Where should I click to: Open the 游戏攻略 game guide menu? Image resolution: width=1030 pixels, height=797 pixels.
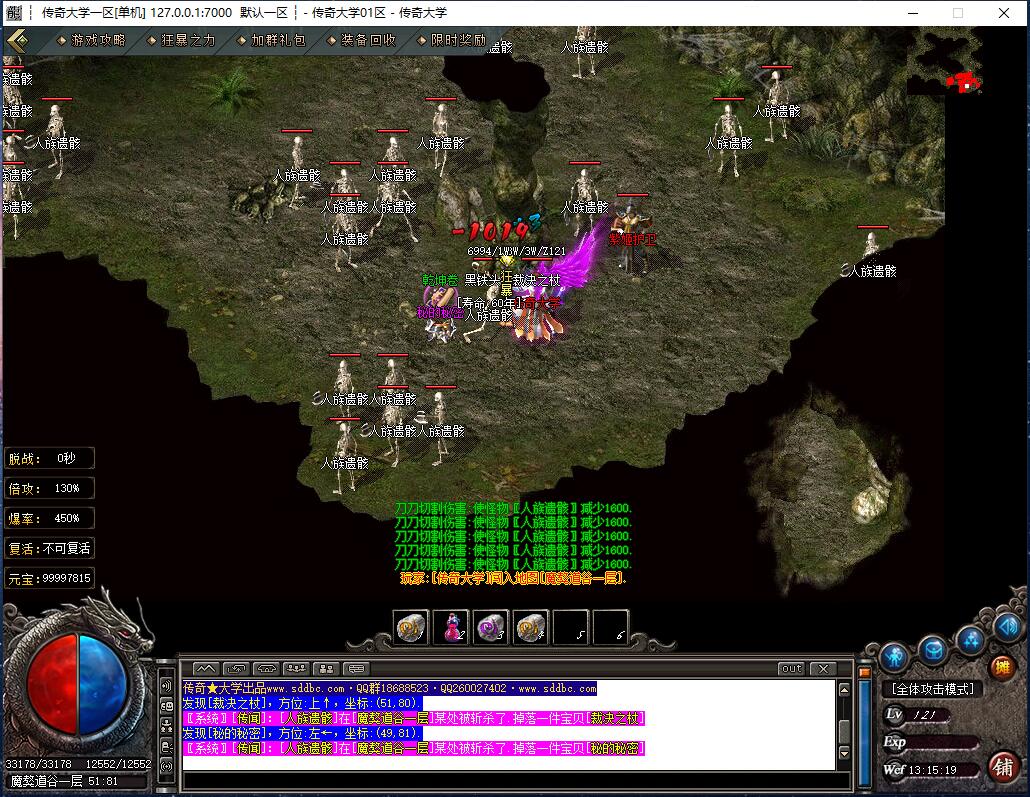tap(92, 41)
